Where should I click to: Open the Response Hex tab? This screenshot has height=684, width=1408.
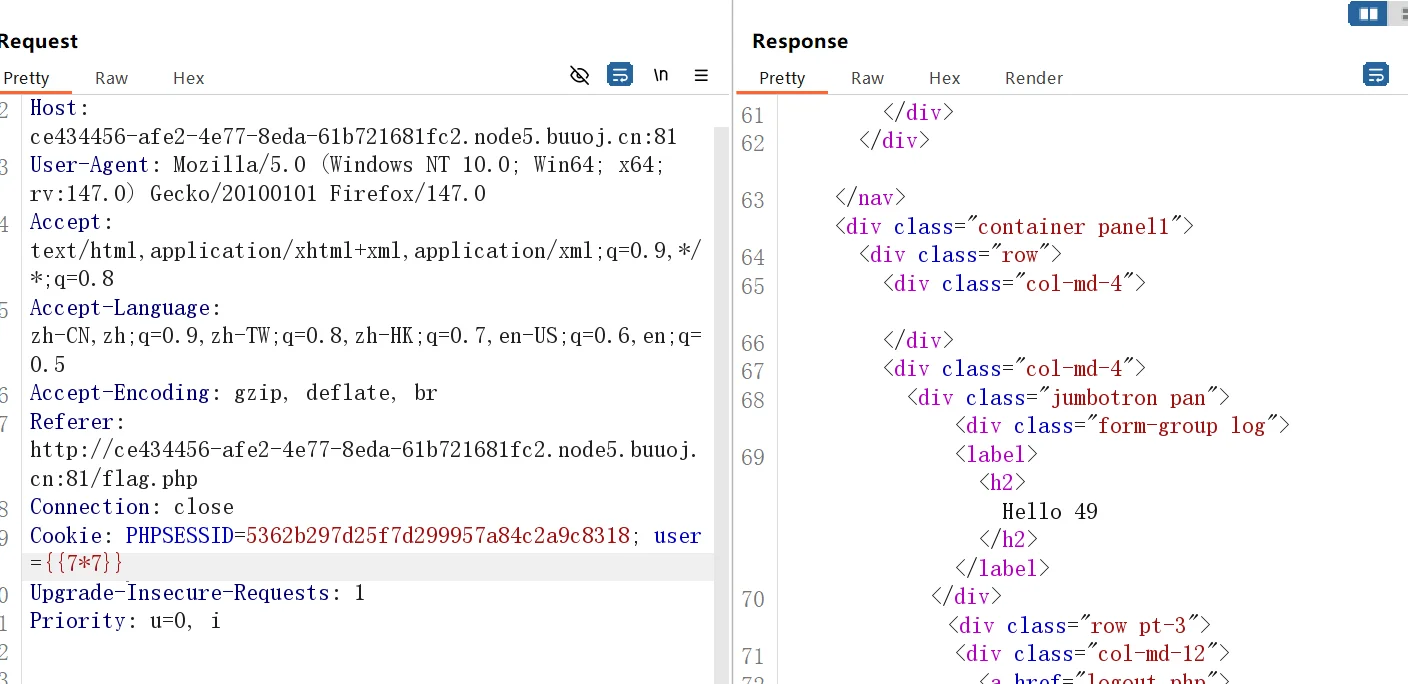[x=944, y=78]
